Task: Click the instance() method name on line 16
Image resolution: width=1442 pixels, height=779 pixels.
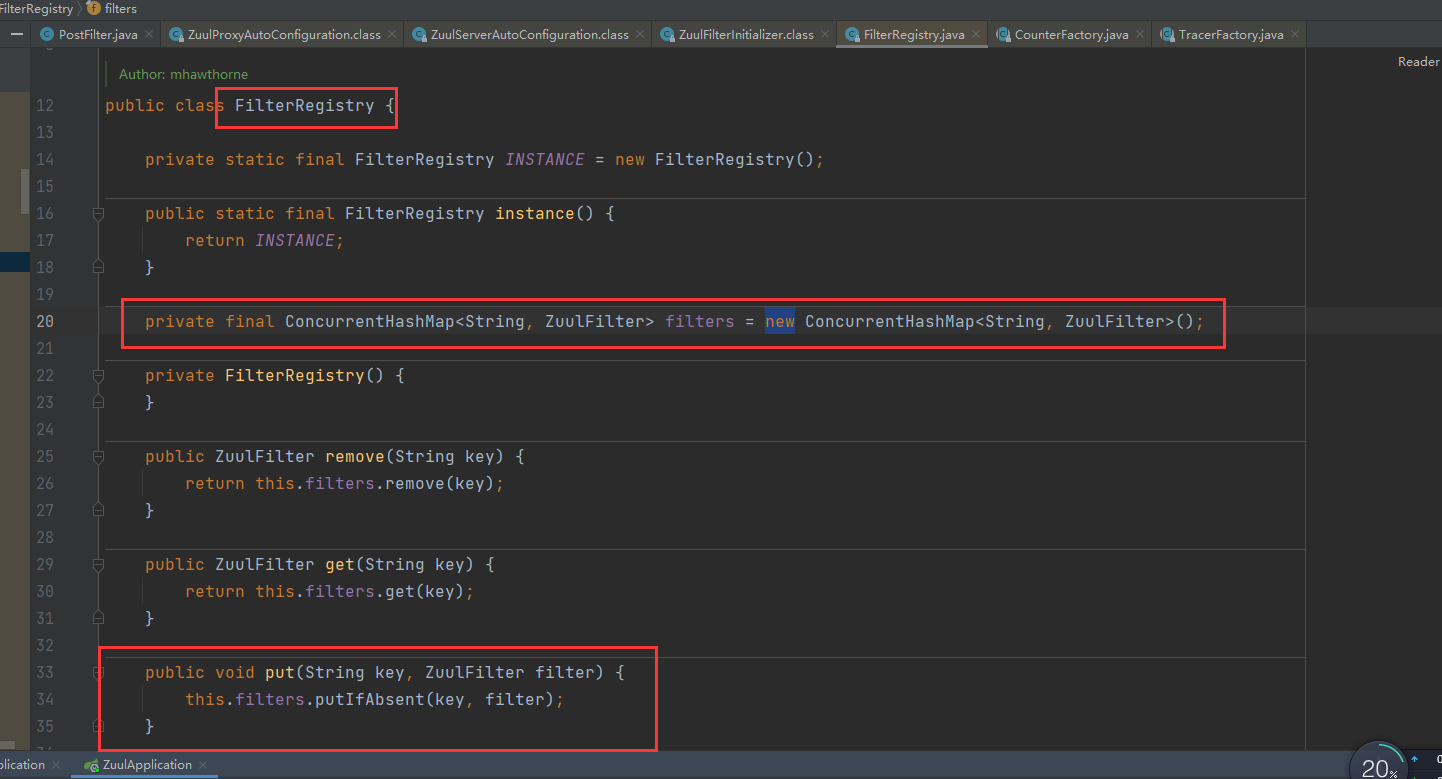Action: (535, 214)
